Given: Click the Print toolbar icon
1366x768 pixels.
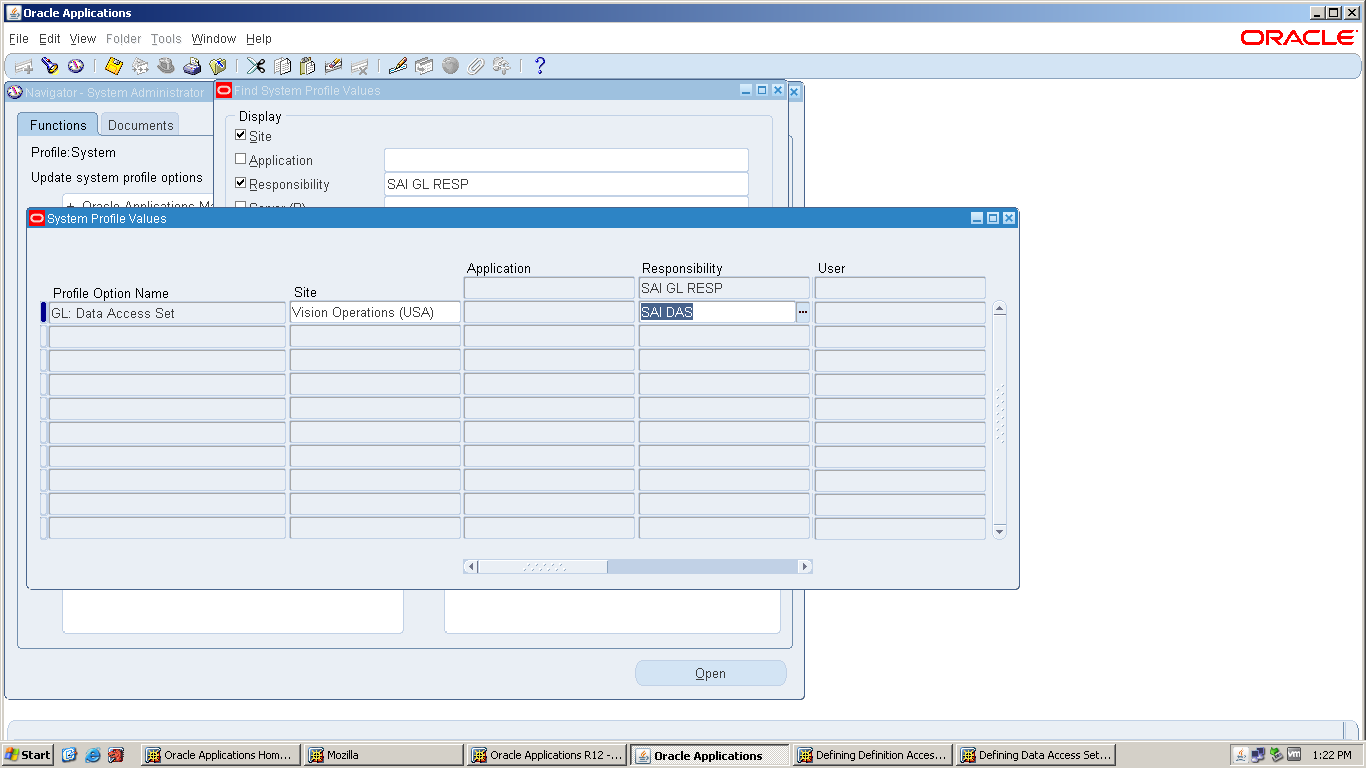Looking at the screenshot, I should [191, 66].
